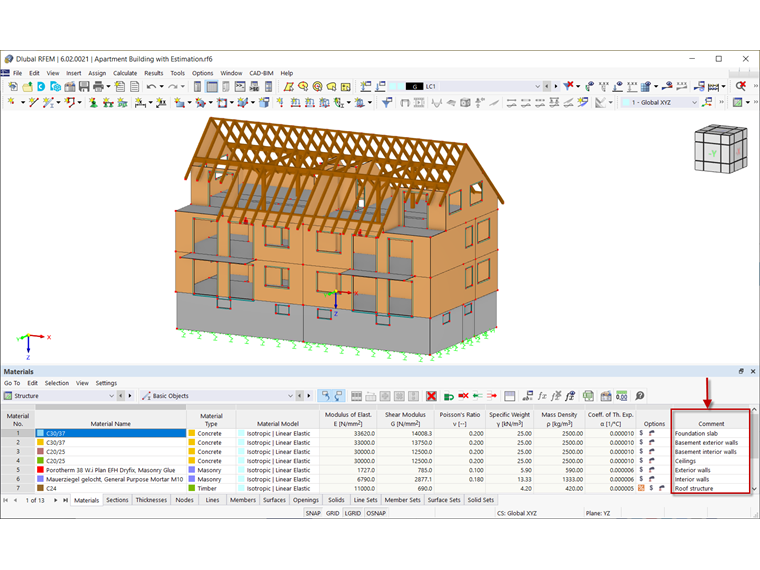Viewport: 760px width, 570px height.
Task: Click the Print icon
Action: 98,87
